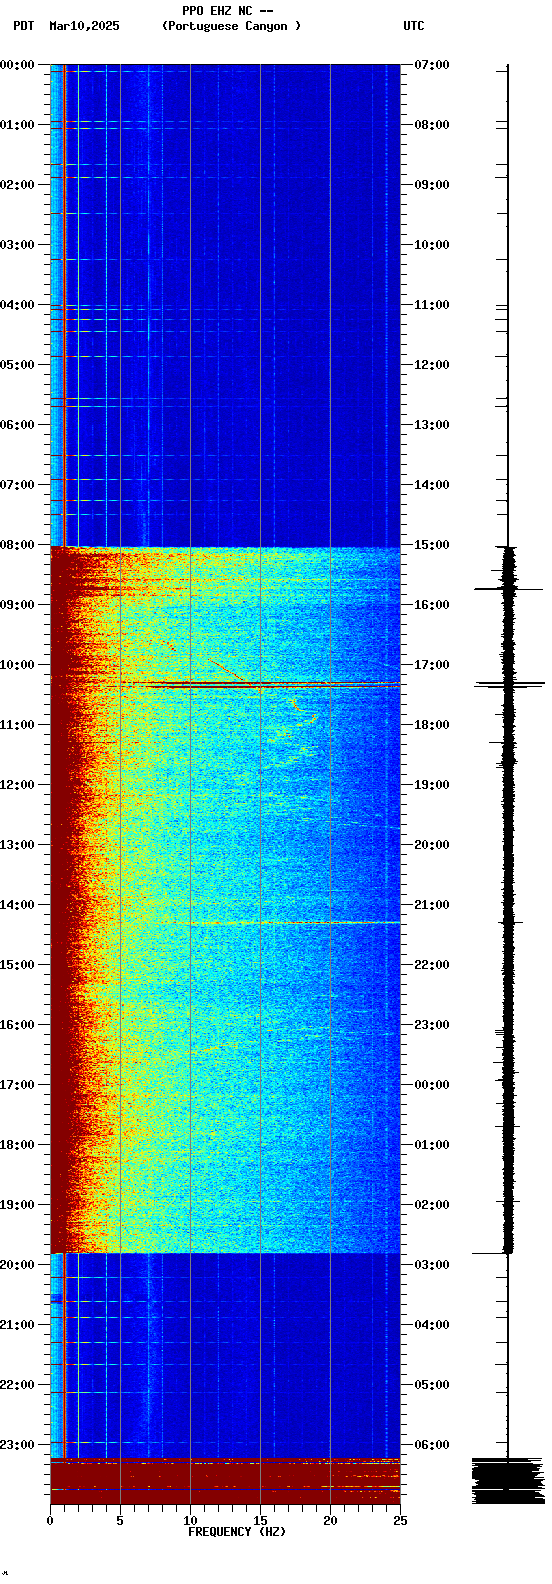
Task: Click the 07:00 UTC time label
Action: coord(432,65)
